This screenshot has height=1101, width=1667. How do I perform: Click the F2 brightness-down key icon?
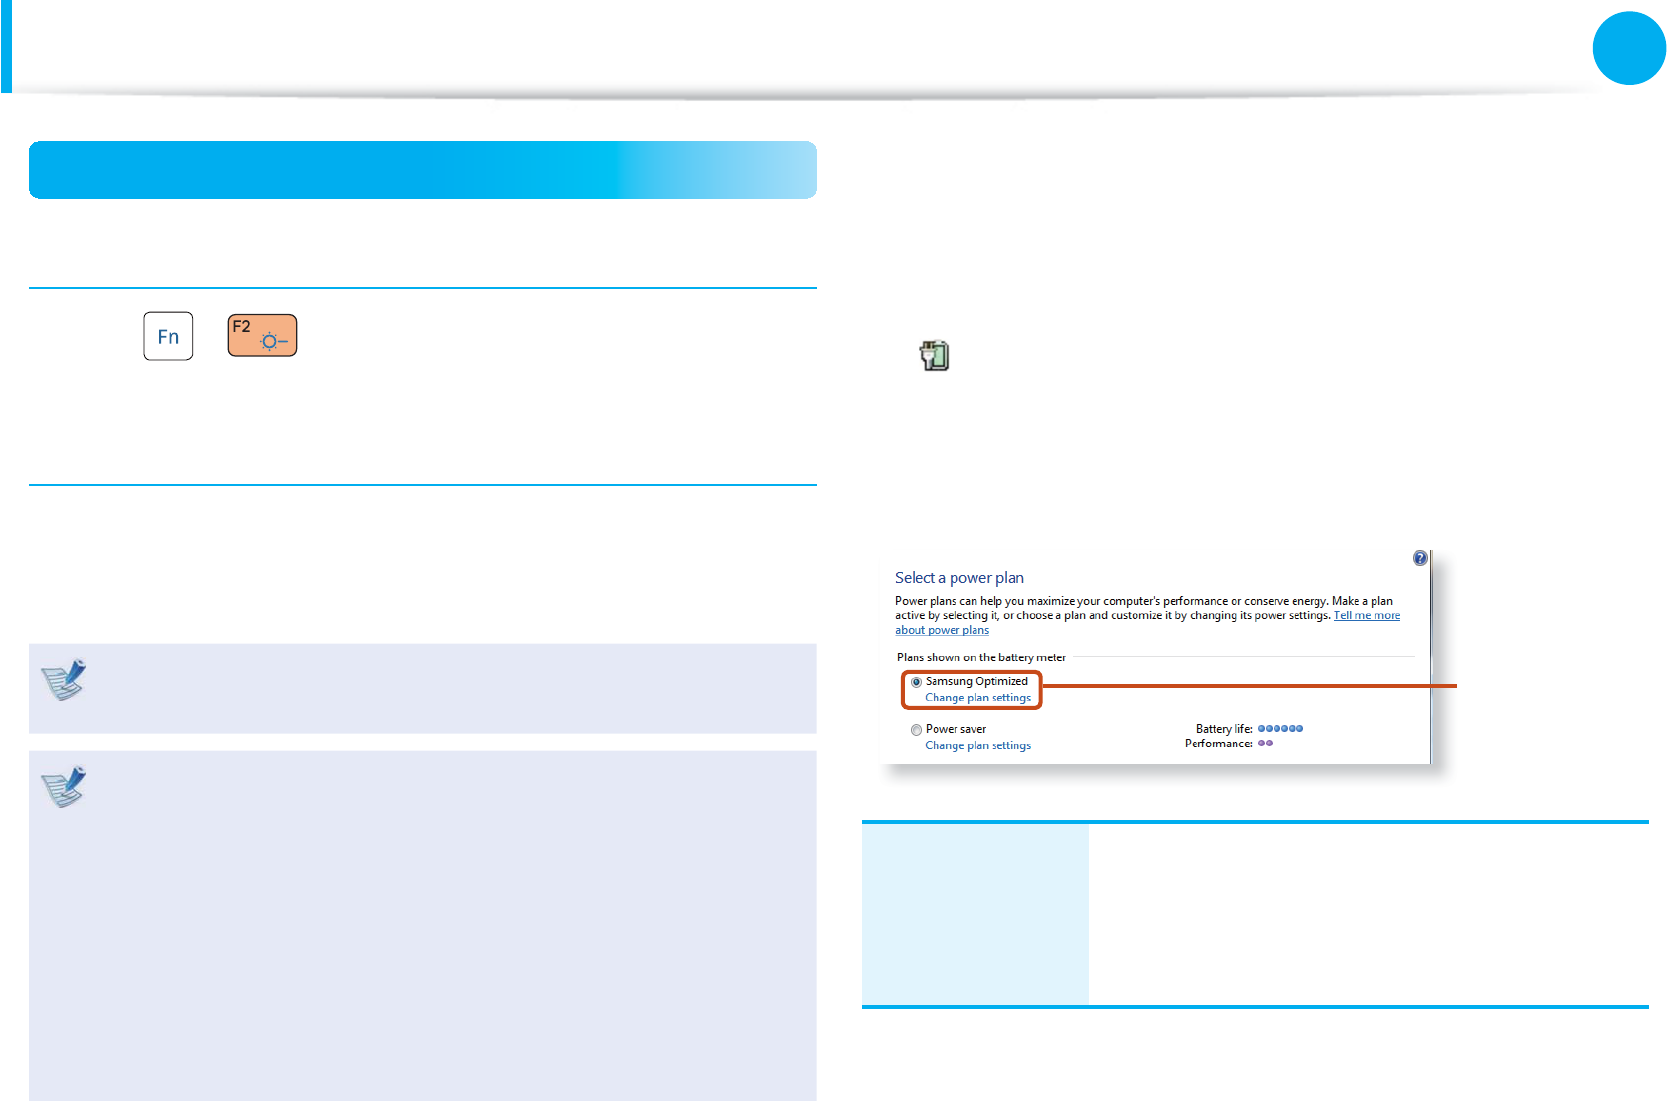[262, 335]
